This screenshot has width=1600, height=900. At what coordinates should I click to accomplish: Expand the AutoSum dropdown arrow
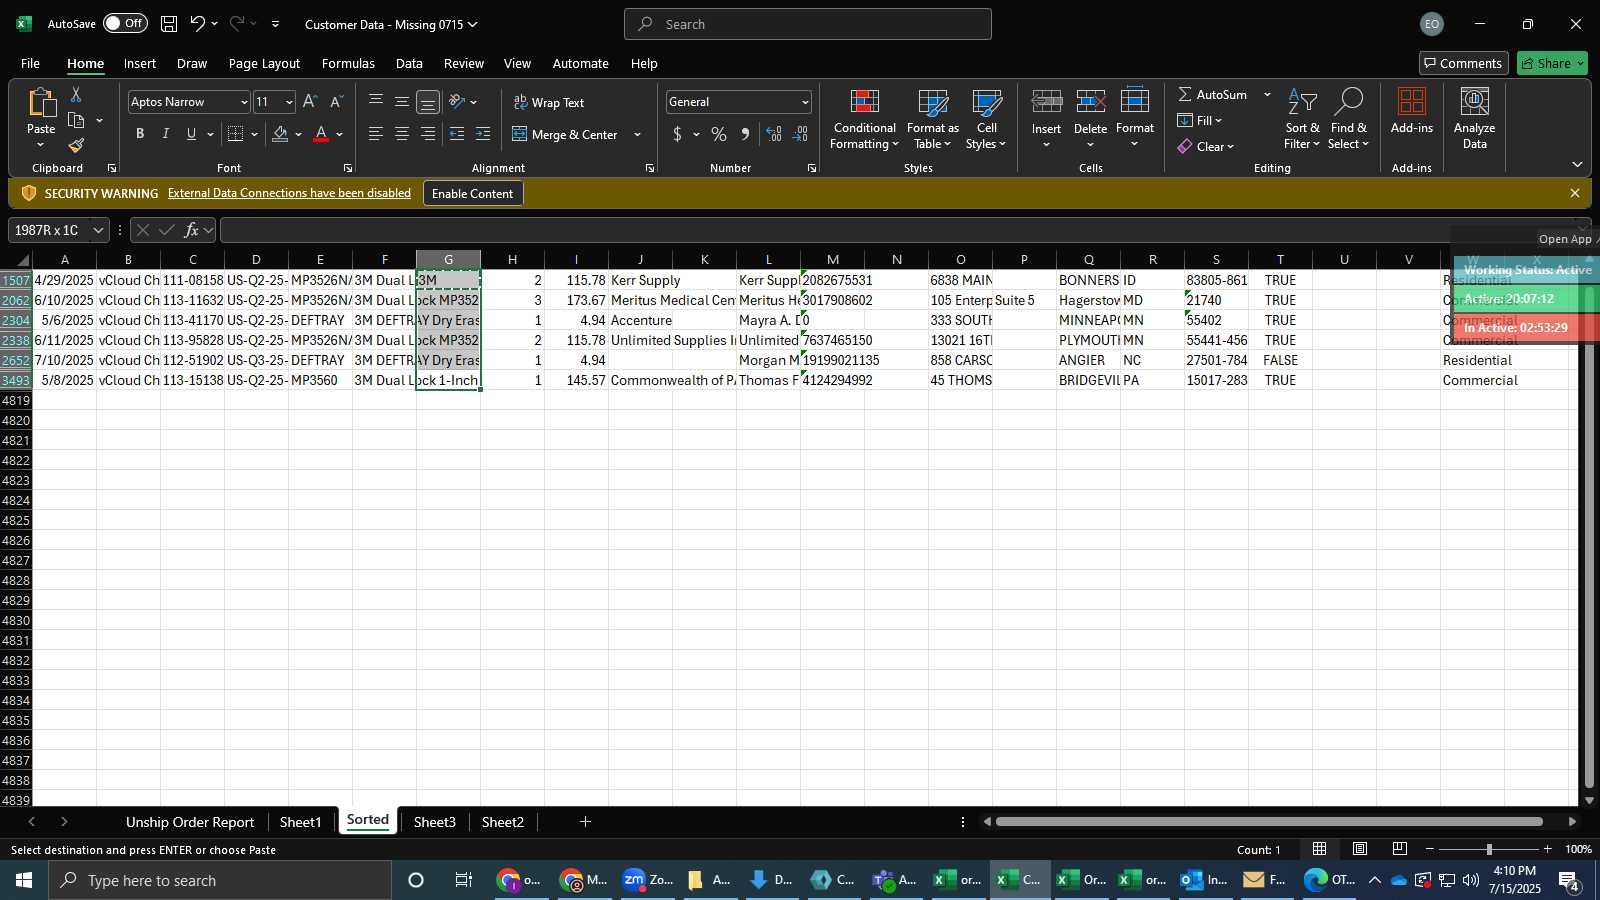[x=1267, y=94]
